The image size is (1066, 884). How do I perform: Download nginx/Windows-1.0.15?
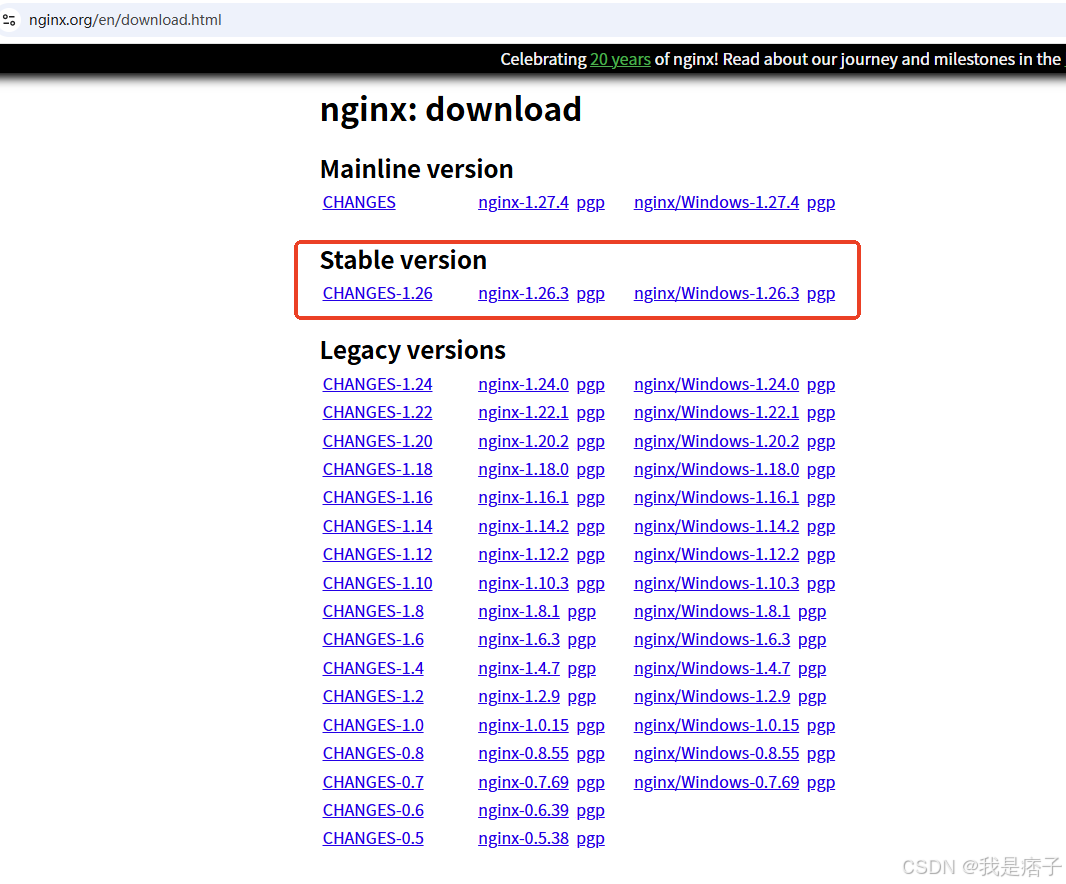[716, 726]
